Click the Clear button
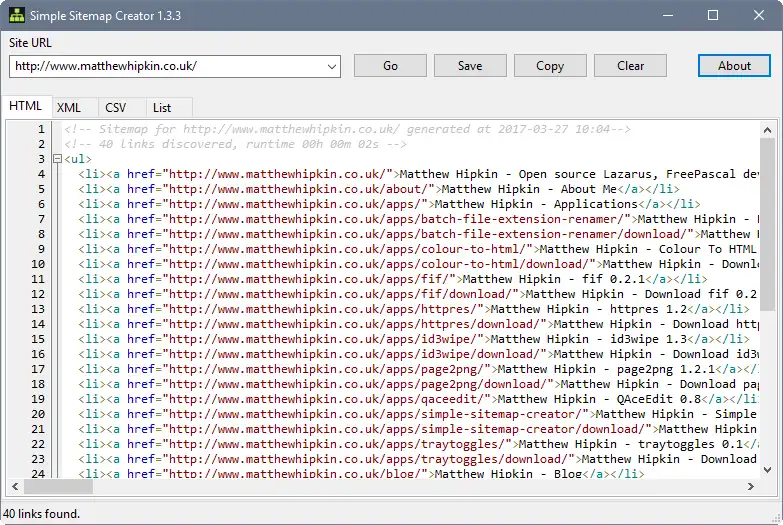Image resolution: width=783 pixels, height=525 pixels. pos(630,66)
